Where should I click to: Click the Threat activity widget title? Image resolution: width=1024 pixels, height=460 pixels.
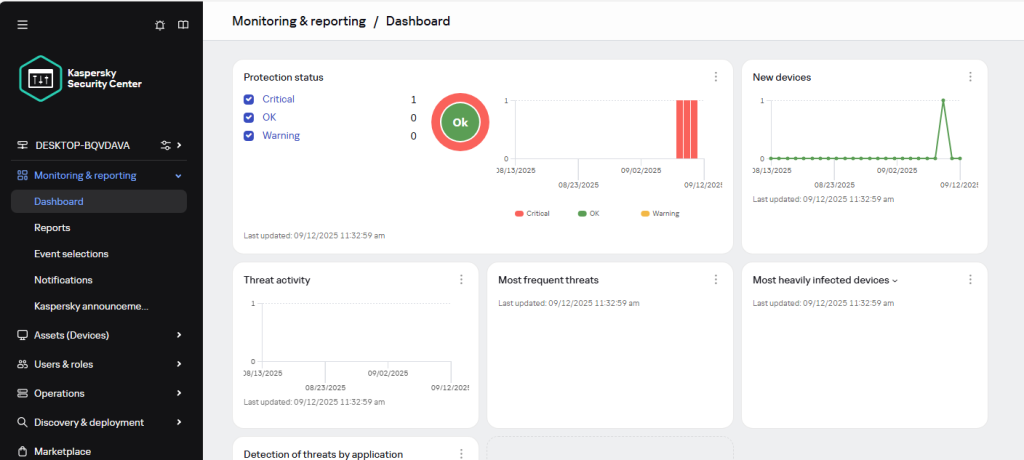pyautogui.click(x=277, y=280)
